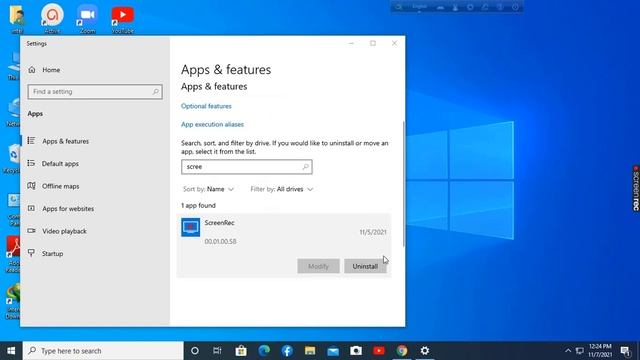Click Video playback camera icon
Screen dimensions: 640x360
point(31,231)
